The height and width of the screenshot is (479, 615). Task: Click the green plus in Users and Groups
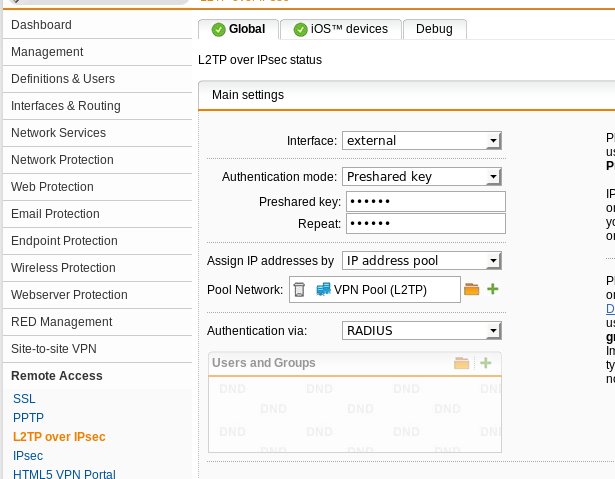coord(486,363)
